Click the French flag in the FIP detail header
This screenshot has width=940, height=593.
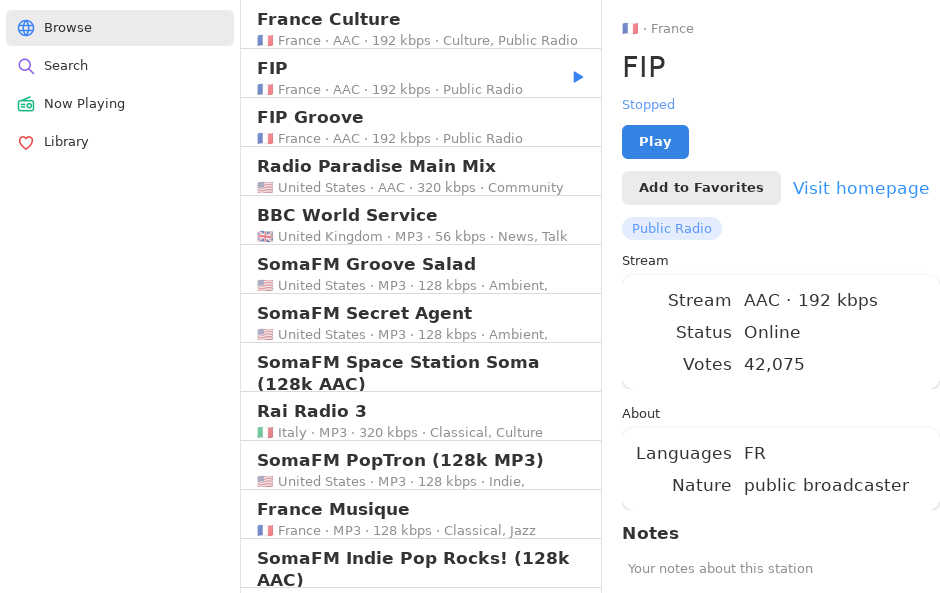pos(630,28)
